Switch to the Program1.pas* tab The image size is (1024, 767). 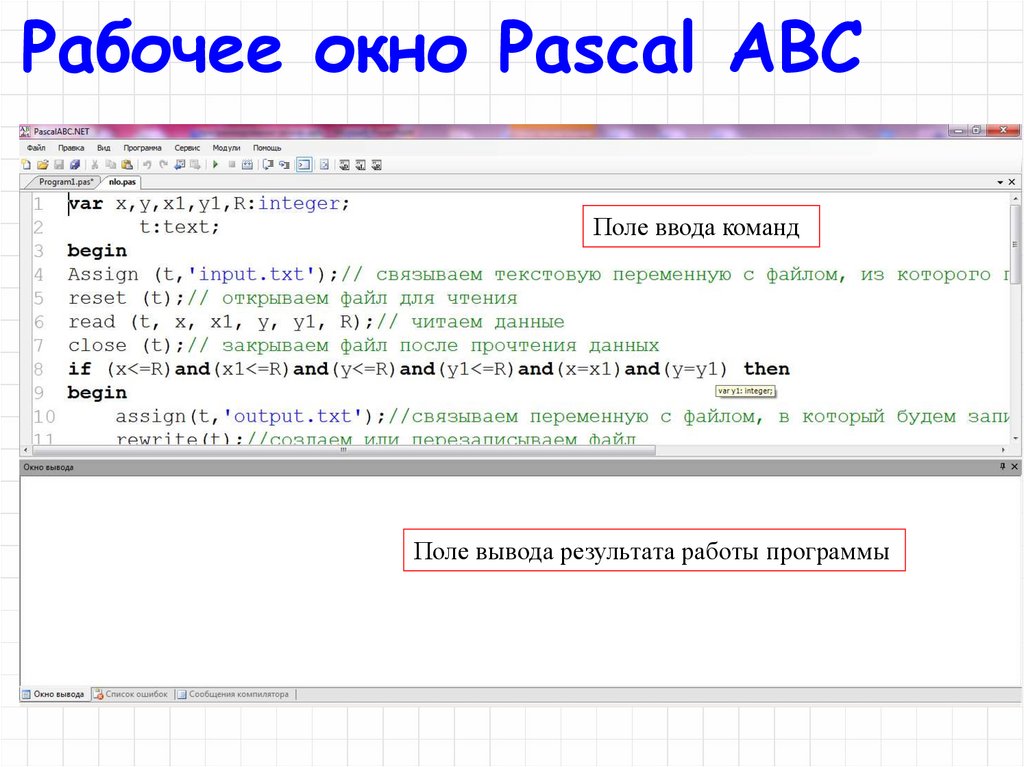[x=65, y=182]
